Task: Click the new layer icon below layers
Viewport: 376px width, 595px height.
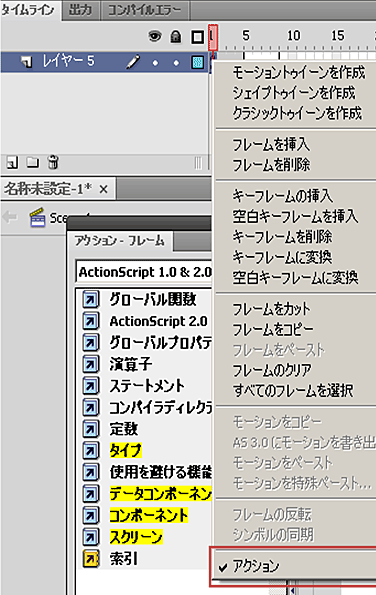Action: tap(12, 163)
